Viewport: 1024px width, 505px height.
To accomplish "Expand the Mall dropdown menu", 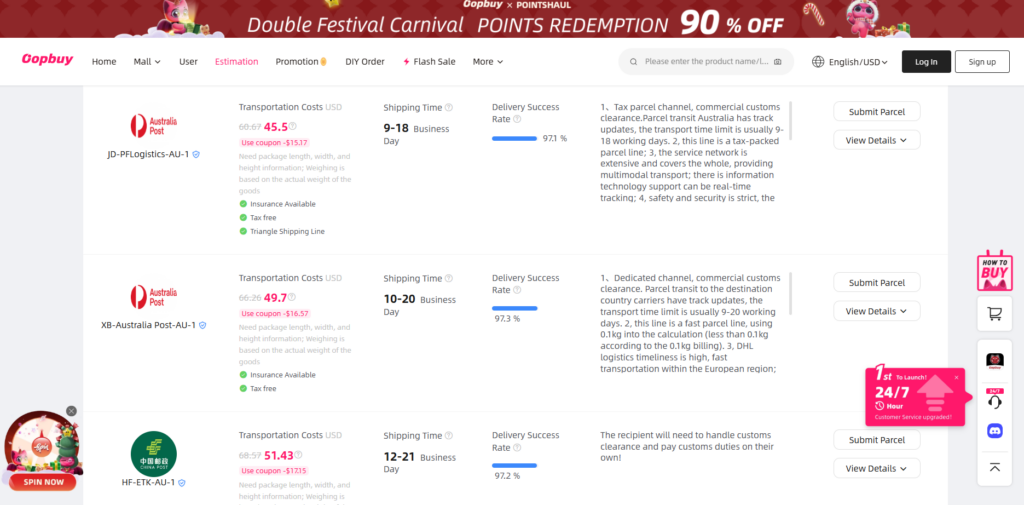I will coord(147,62).
